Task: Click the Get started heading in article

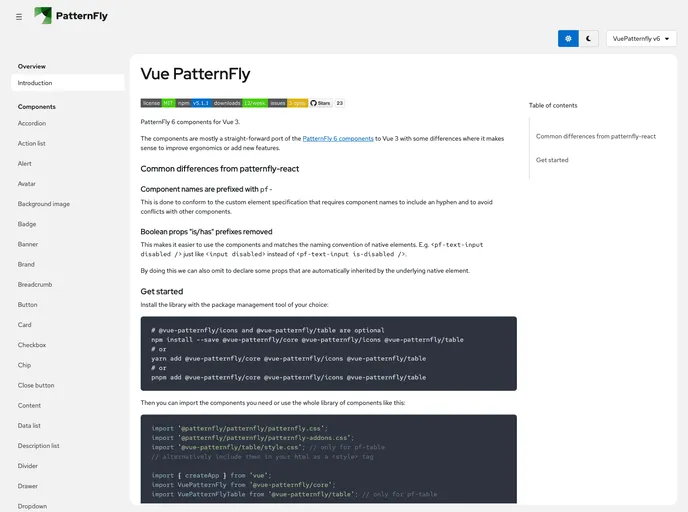Action: pyautogui.click(x=161, y=291)
